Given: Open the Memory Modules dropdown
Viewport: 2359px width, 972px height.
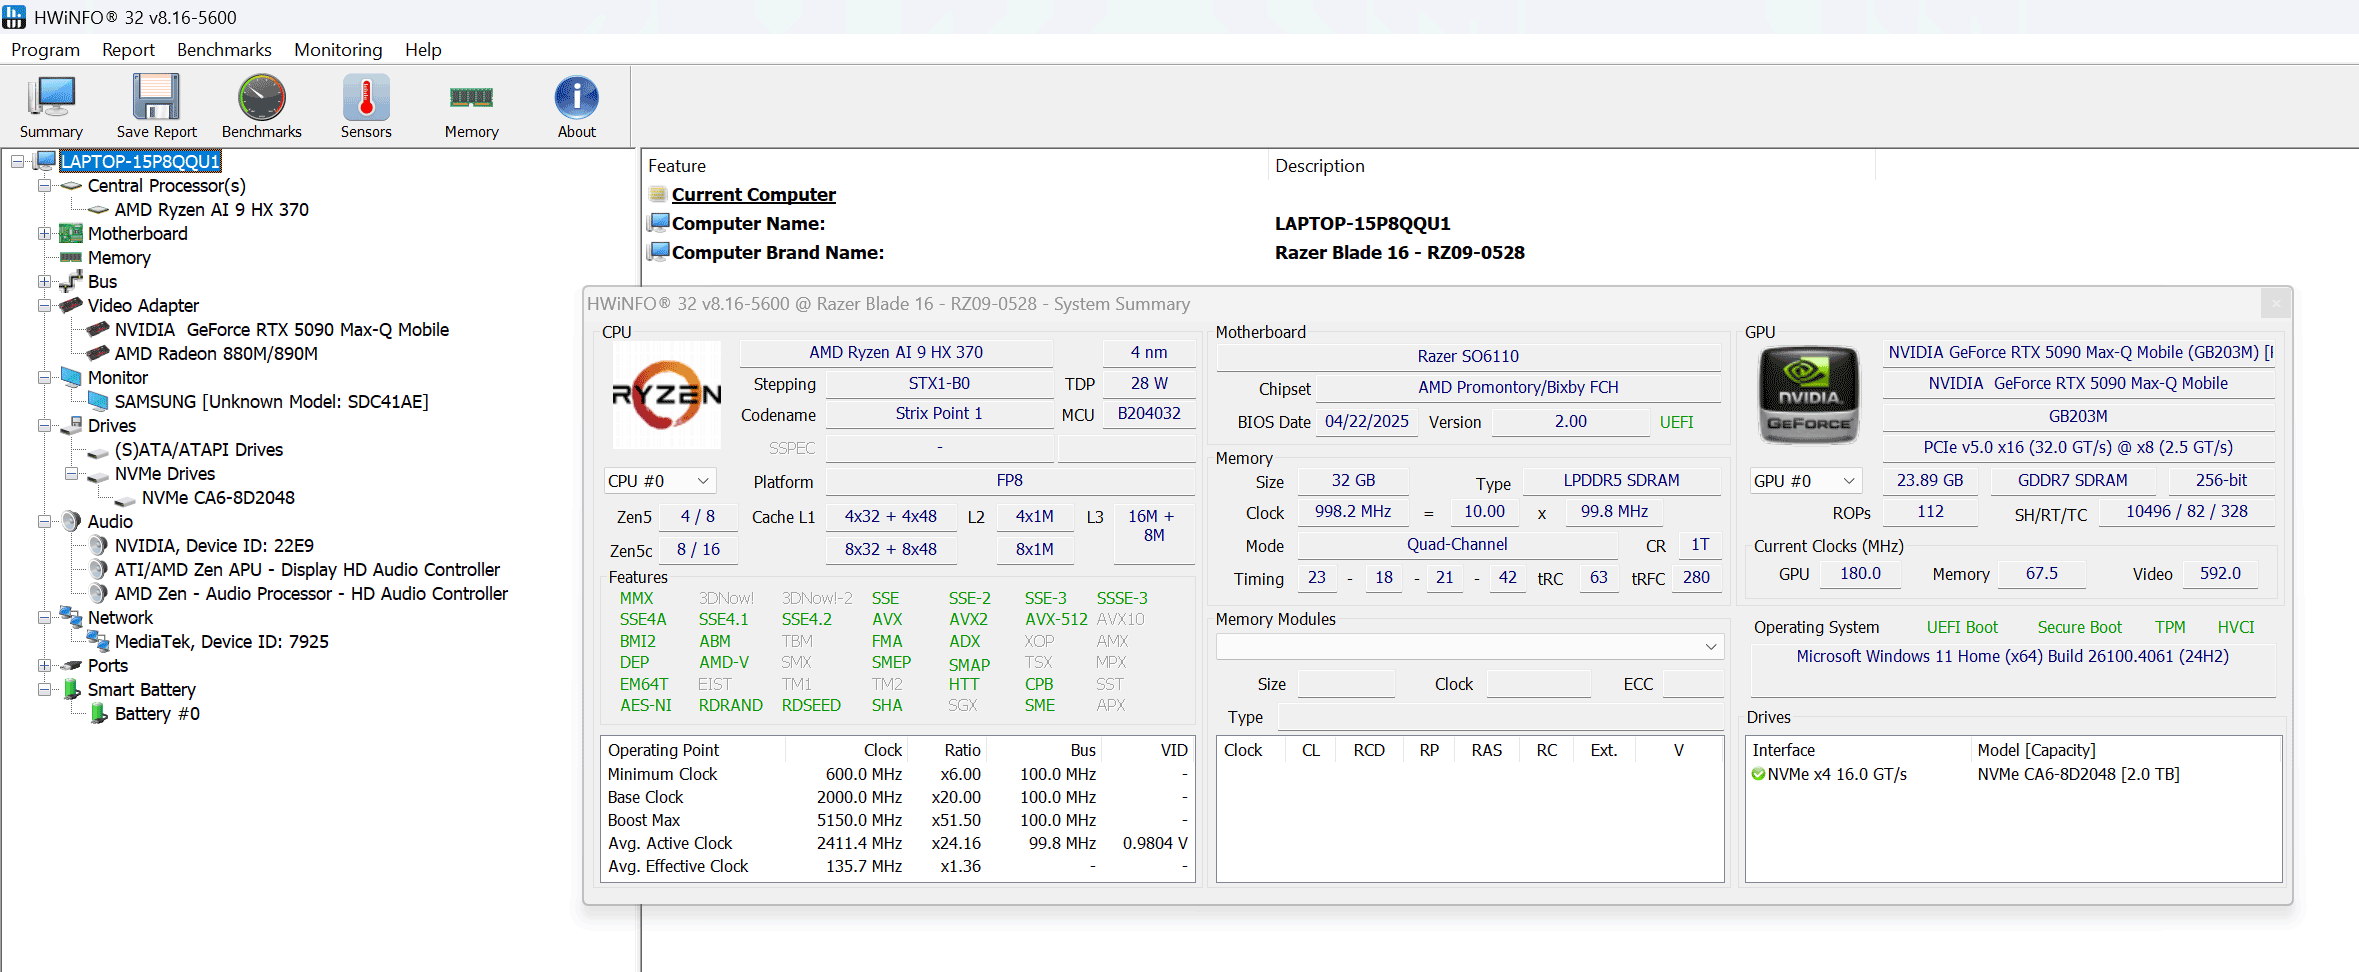Looking at the screenshot, I should (1470, 647).
